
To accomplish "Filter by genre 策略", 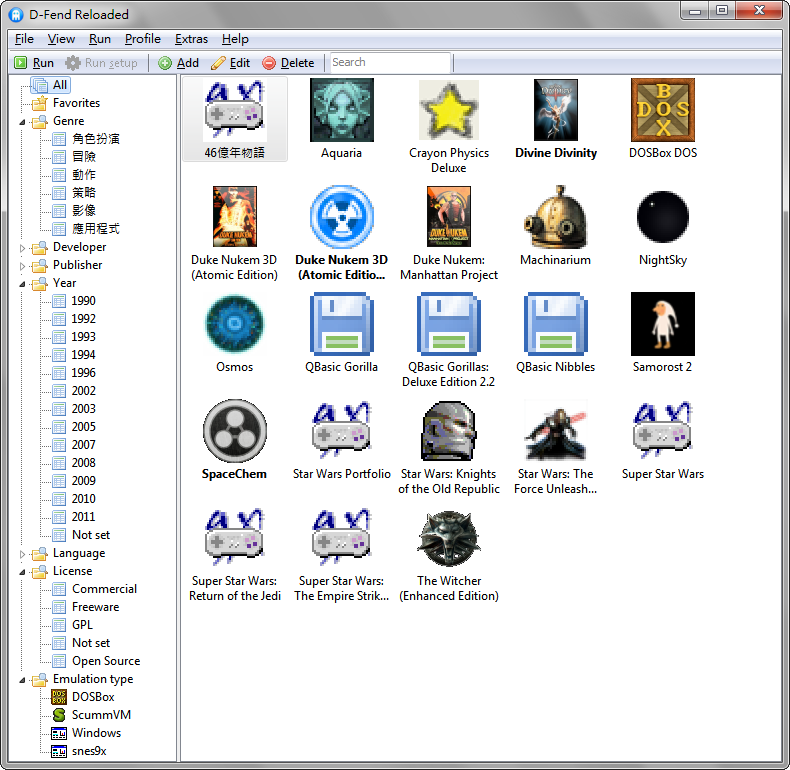I will click(84, 192).
